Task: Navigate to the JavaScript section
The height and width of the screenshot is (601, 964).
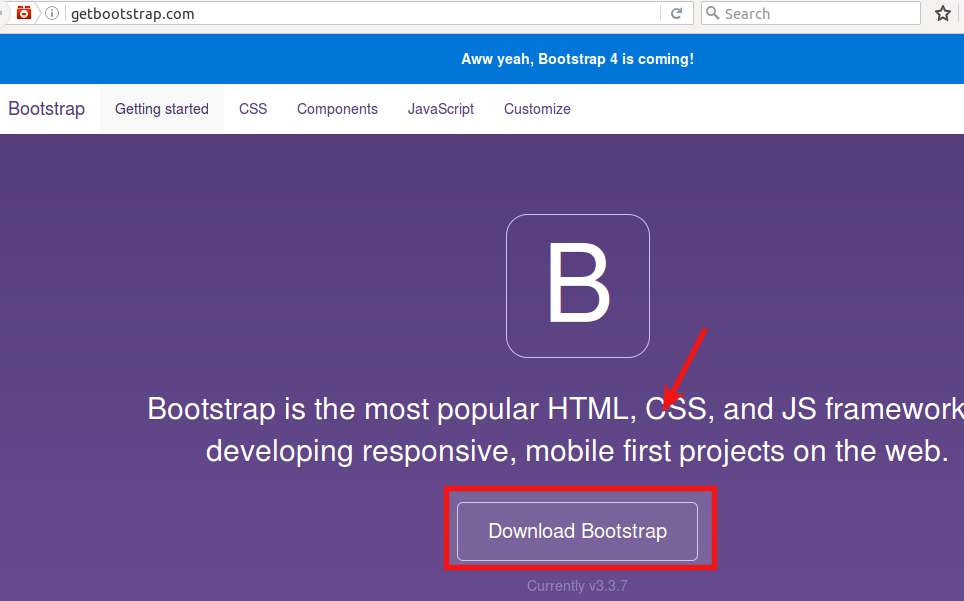Action: pyautogui.click(x=440, y=109)
